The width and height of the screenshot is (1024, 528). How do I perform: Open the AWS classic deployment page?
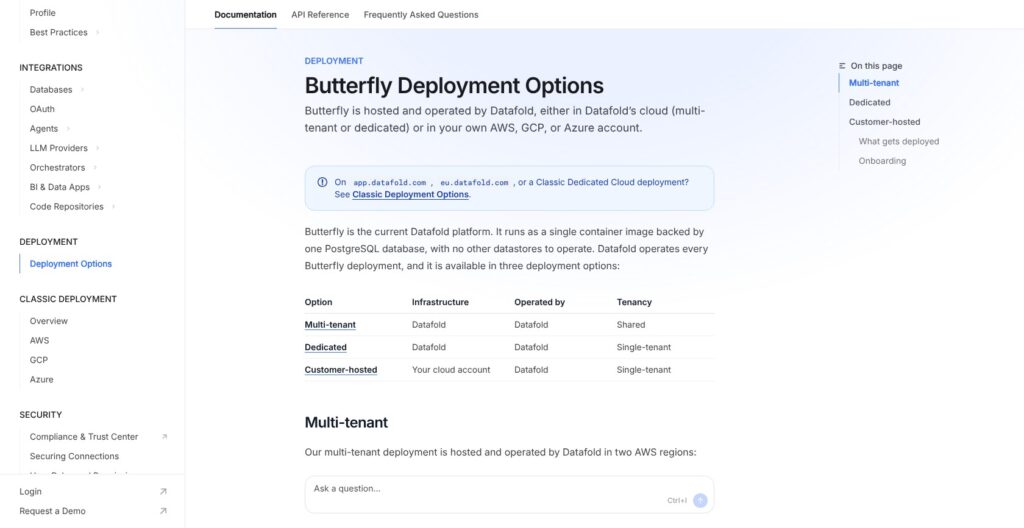coord(39,340)
